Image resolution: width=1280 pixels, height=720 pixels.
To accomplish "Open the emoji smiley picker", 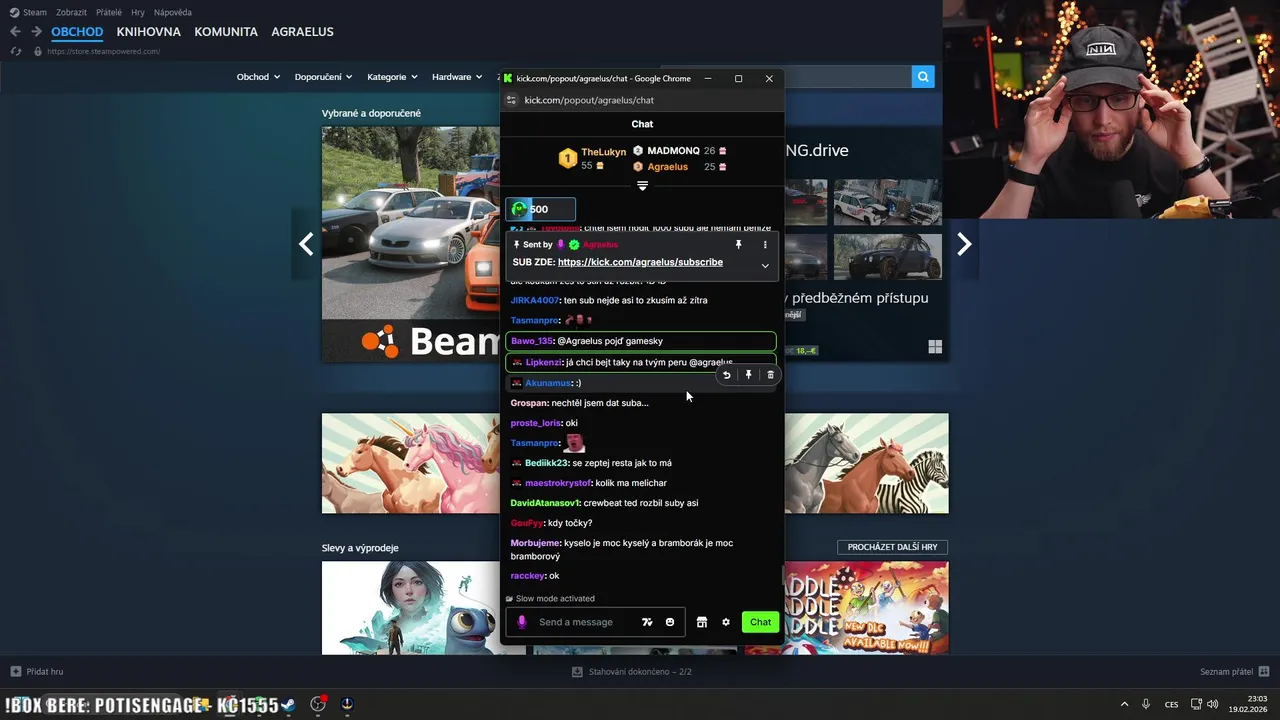I will tap(670, 622).
